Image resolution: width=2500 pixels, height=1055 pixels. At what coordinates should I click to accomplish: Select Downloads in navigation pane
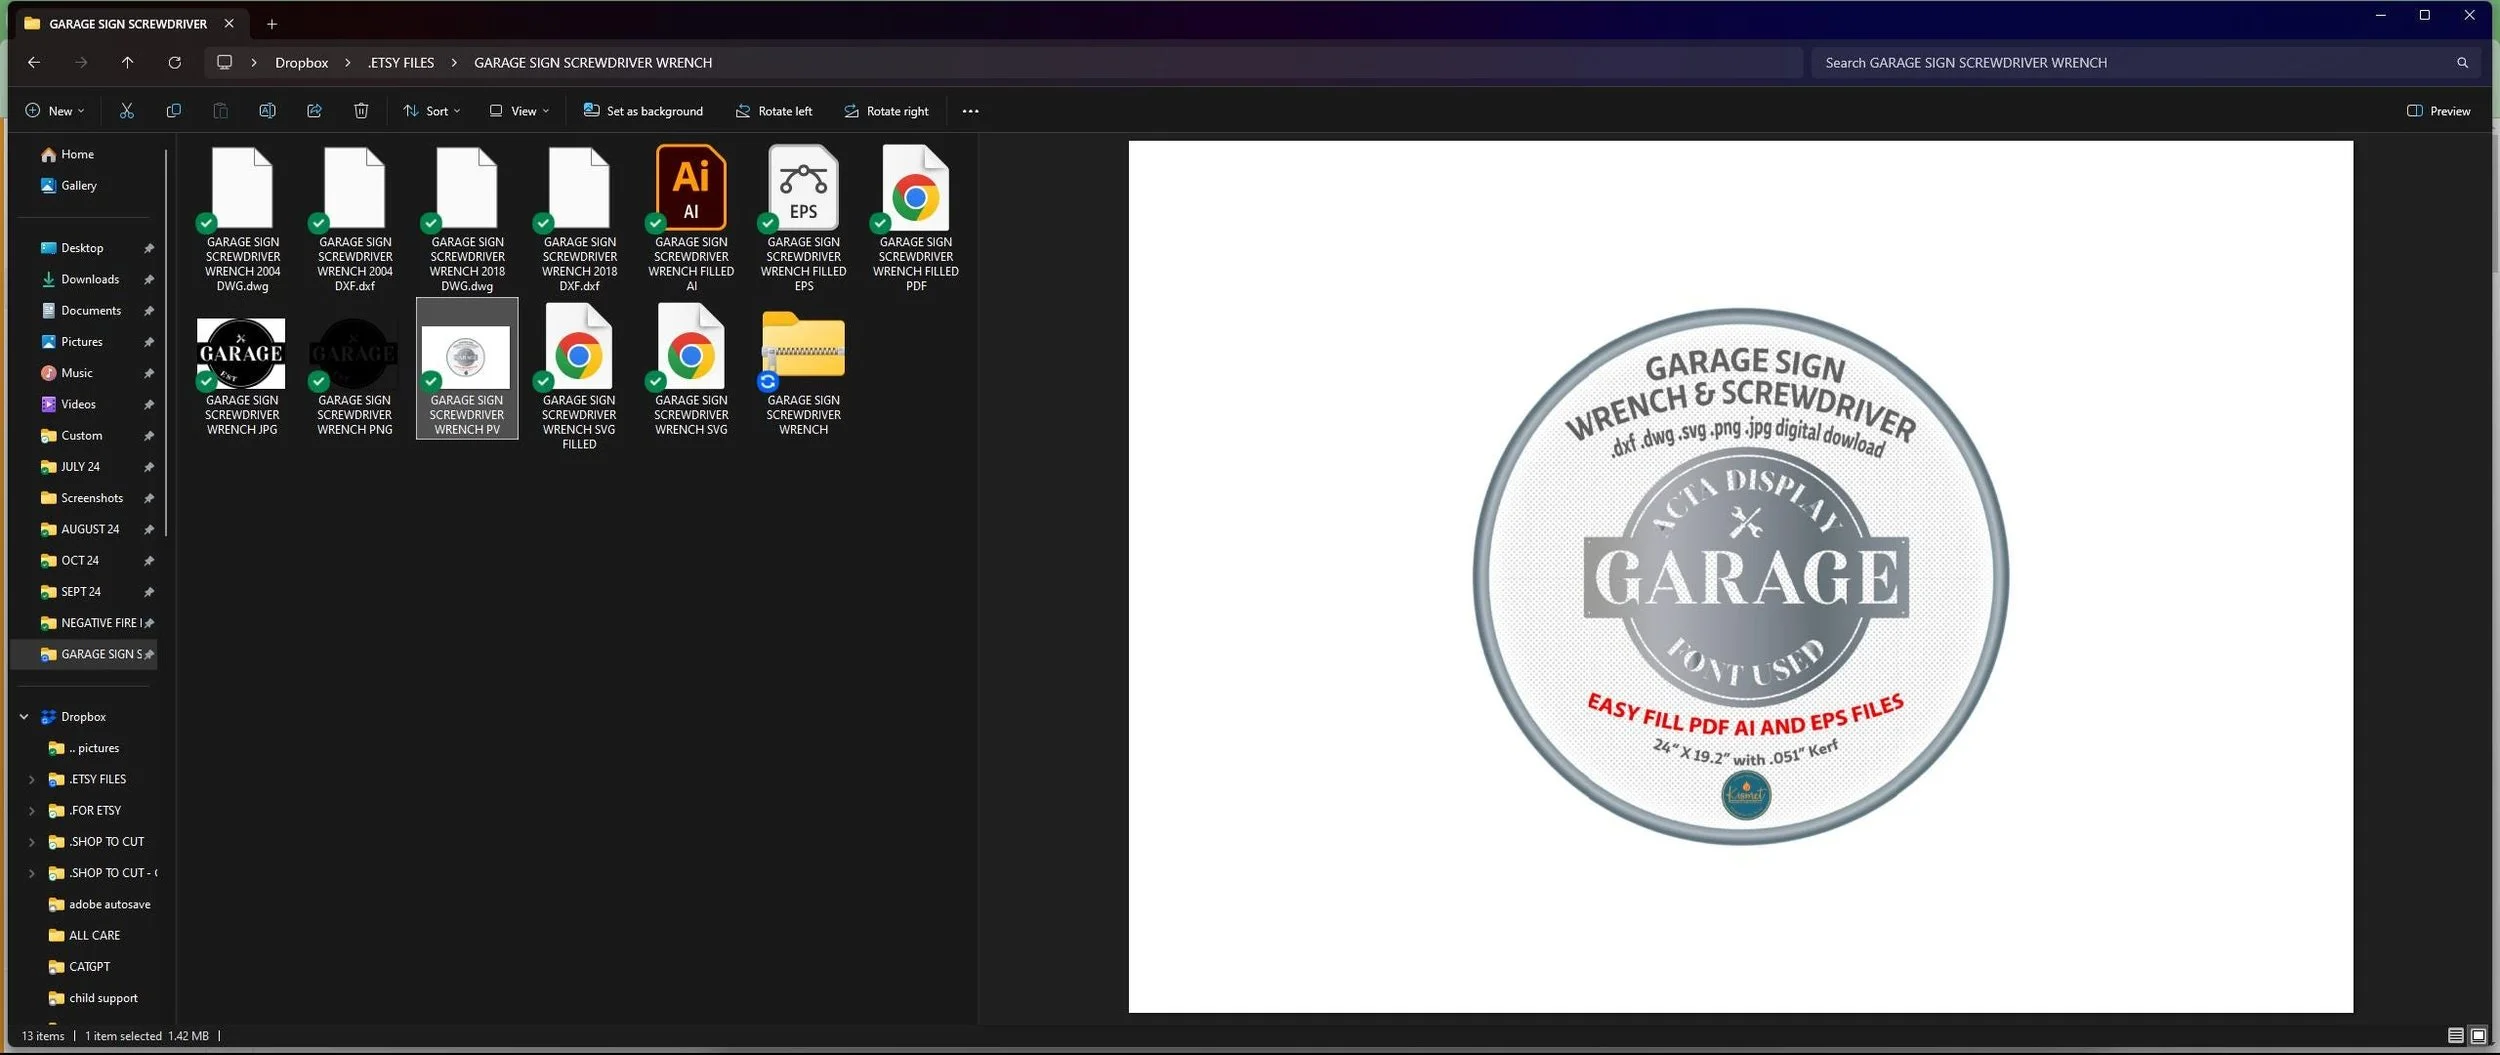[89, 279]
